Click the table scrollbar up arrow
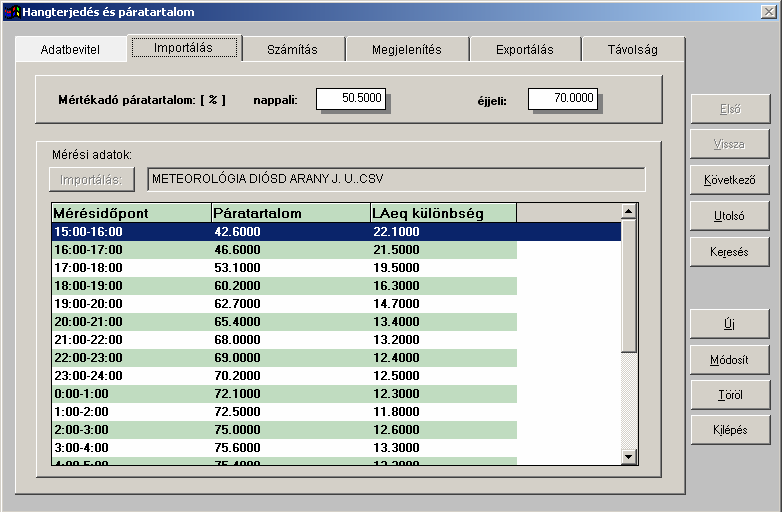This screenshot has width=782, height=512. click(628, 211)
